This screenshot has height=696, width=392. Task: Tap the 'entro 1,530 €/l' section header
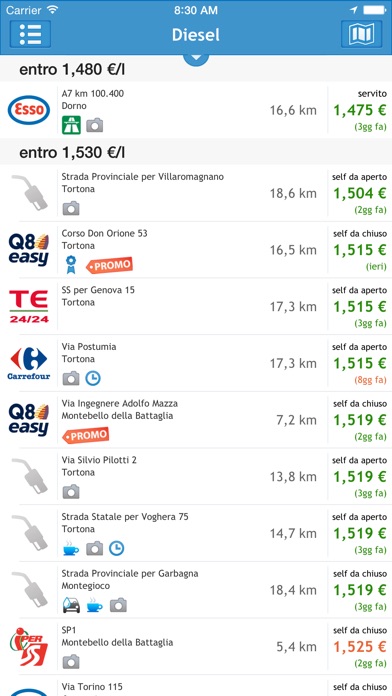[196, 153]
